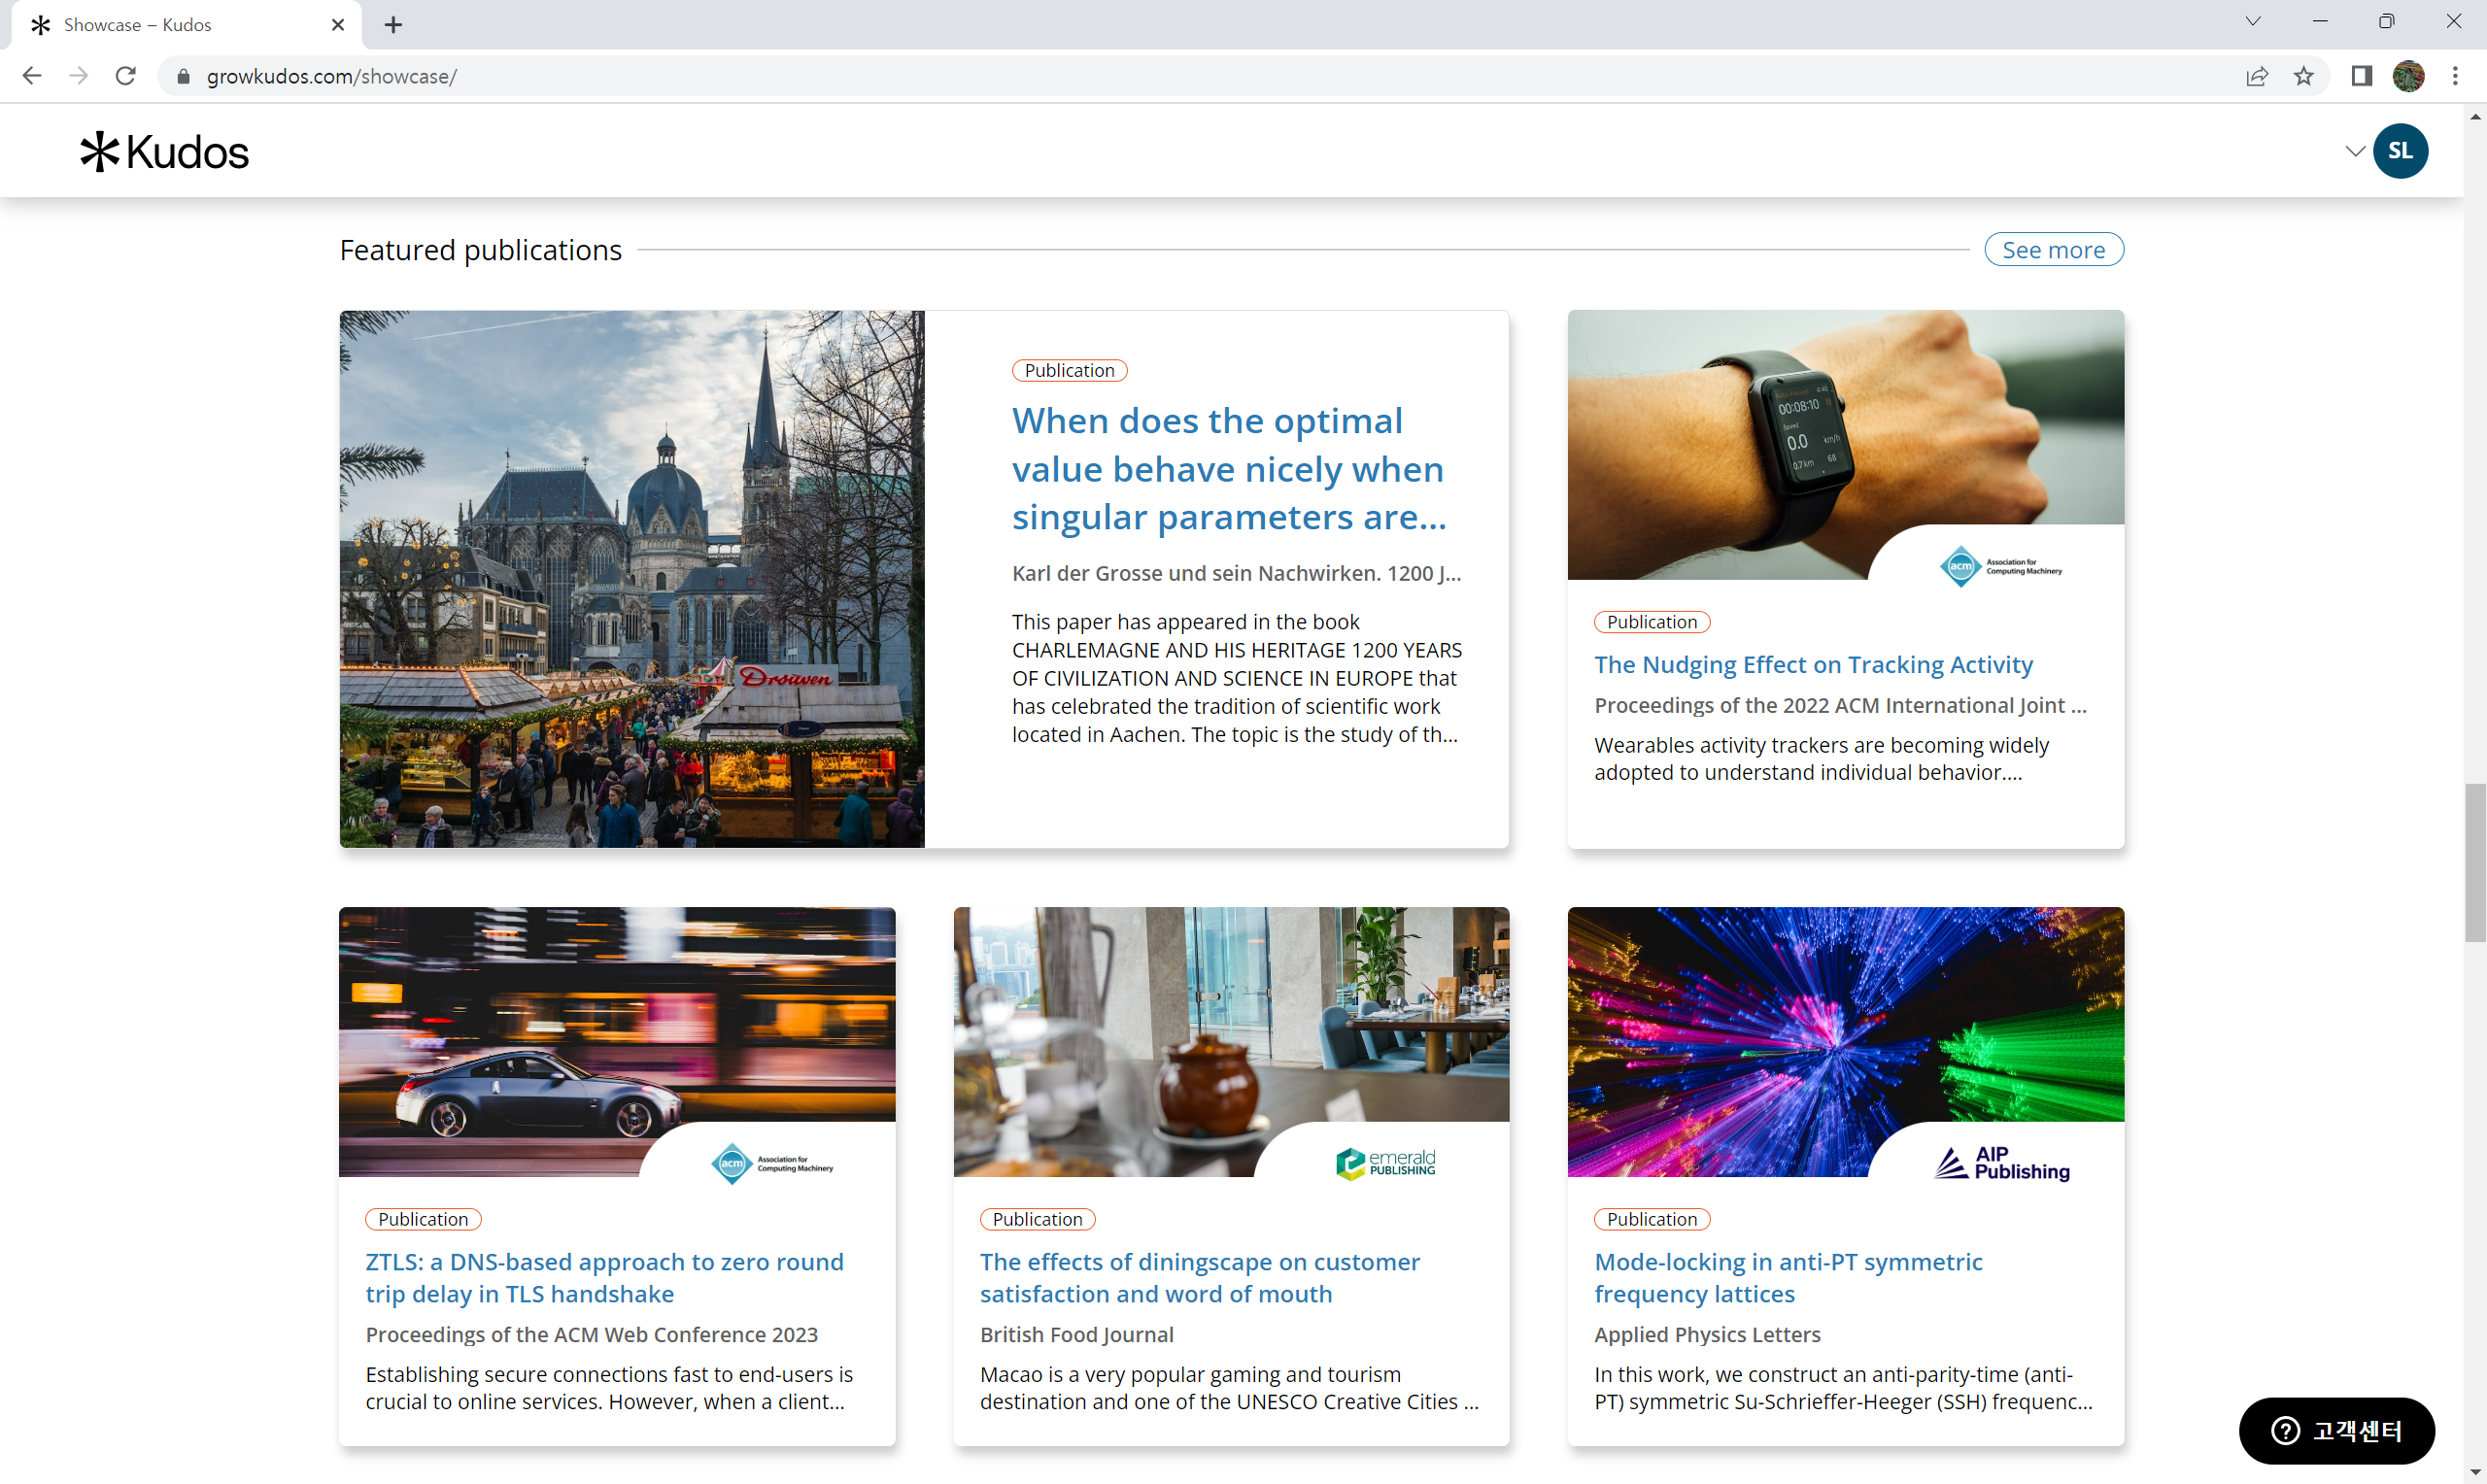Screen dimensions: 2487x1484
Task: Close the Showcase – Kudos tab
Action: click(x=338, y=25)
